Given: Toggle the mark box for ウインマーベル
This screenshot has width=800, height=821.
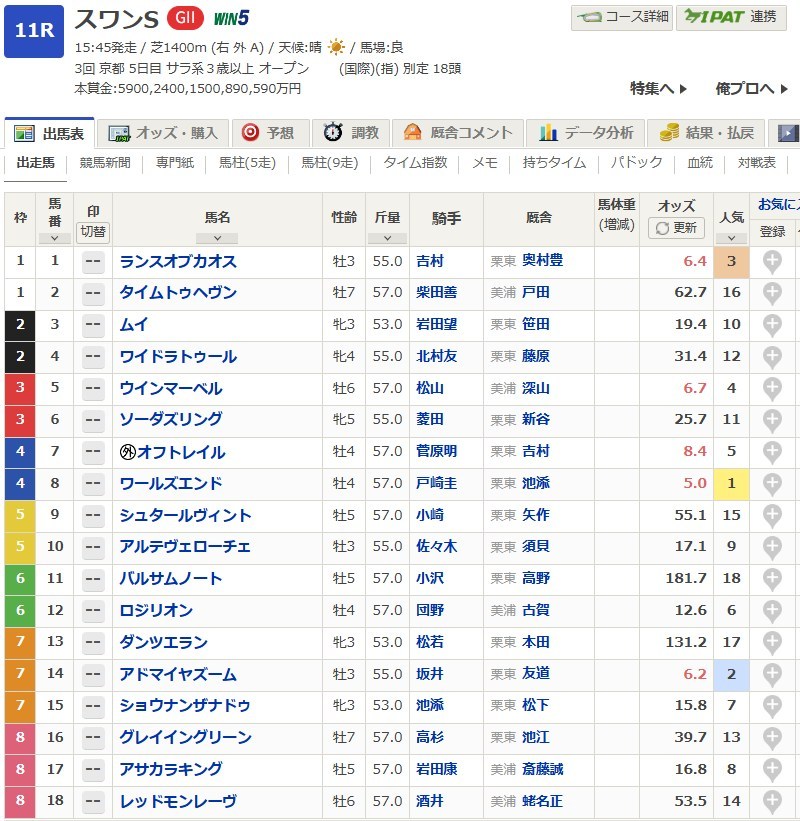Looking at the screenshot, I should pyautogui.click(x=93, y=389).
